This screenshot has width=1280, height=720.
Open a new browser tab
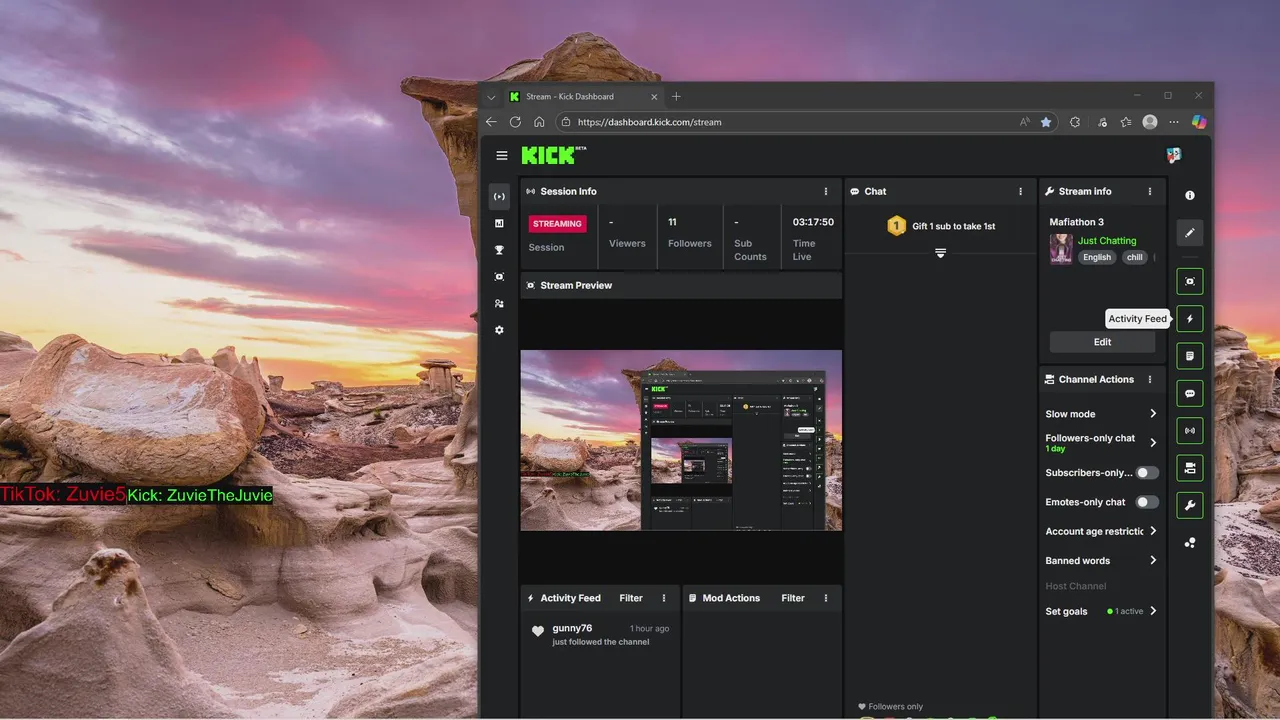(676, 97)
